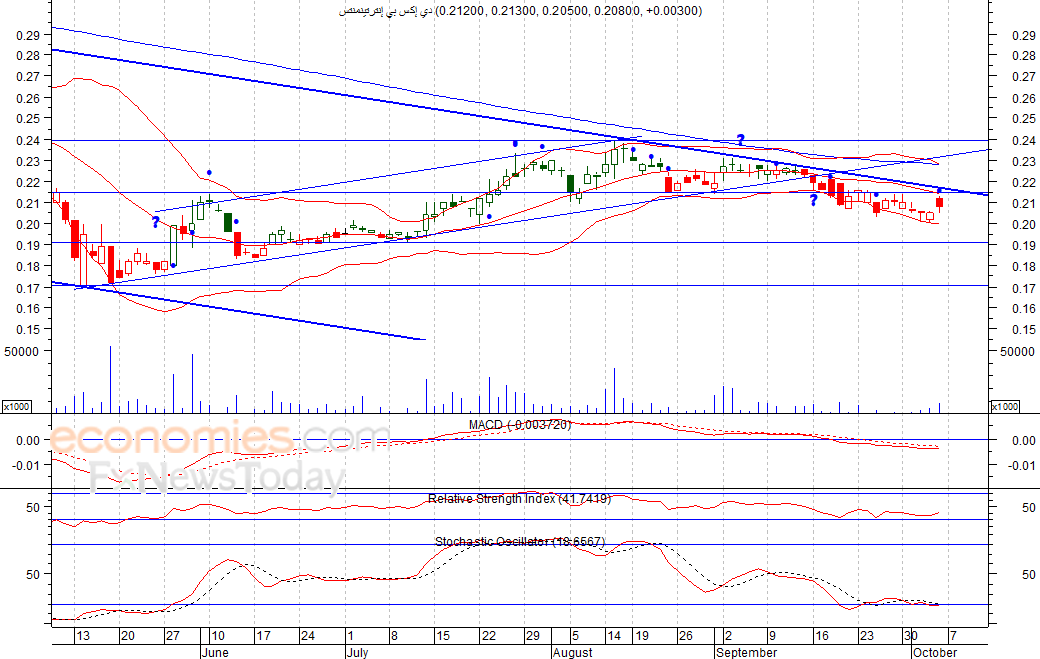Click the date label 26 on time axis
This screenshot has height=659, width=1040.
(685, 636)
